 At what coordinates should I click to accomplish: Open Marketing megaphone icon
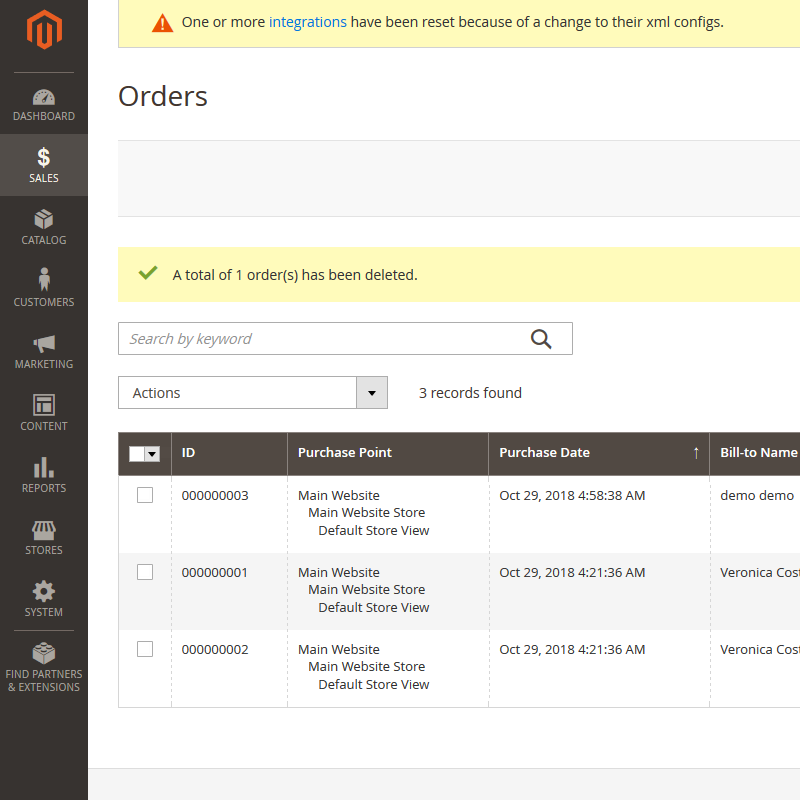[43, 344]
